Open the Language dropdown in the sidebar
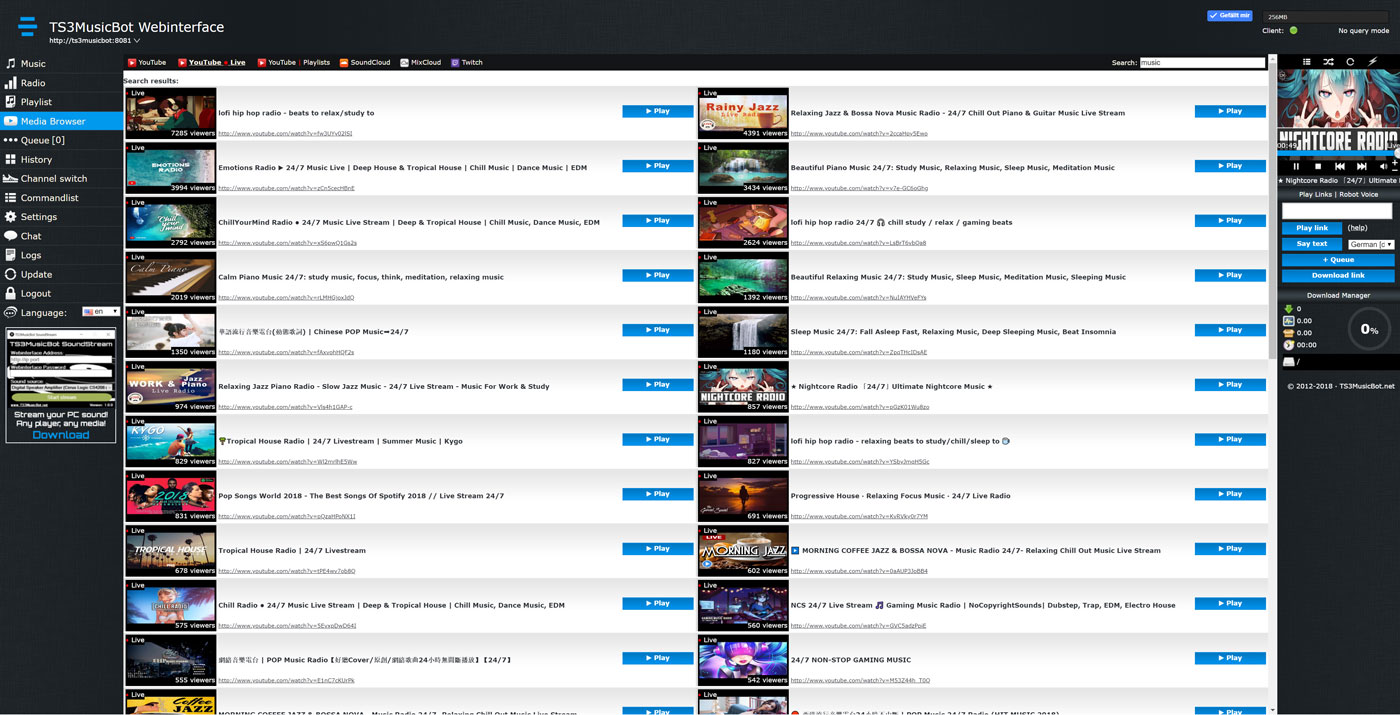1400x715 pixels. pos(101,312)
